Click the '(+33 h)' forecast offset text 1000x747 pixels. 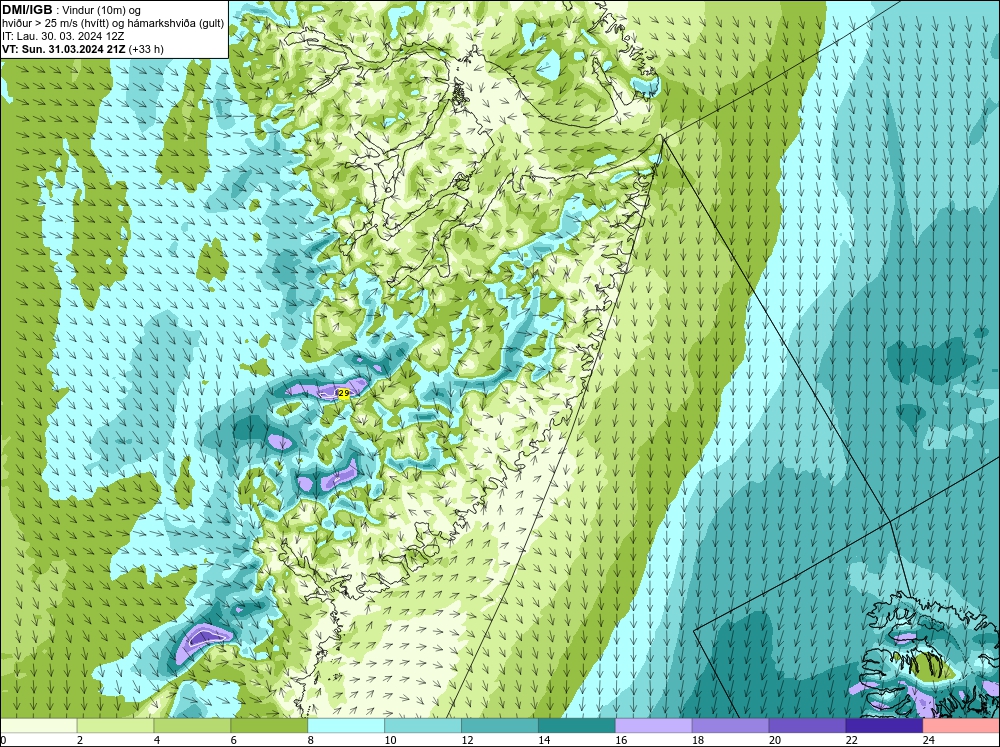tap(146, 49)
